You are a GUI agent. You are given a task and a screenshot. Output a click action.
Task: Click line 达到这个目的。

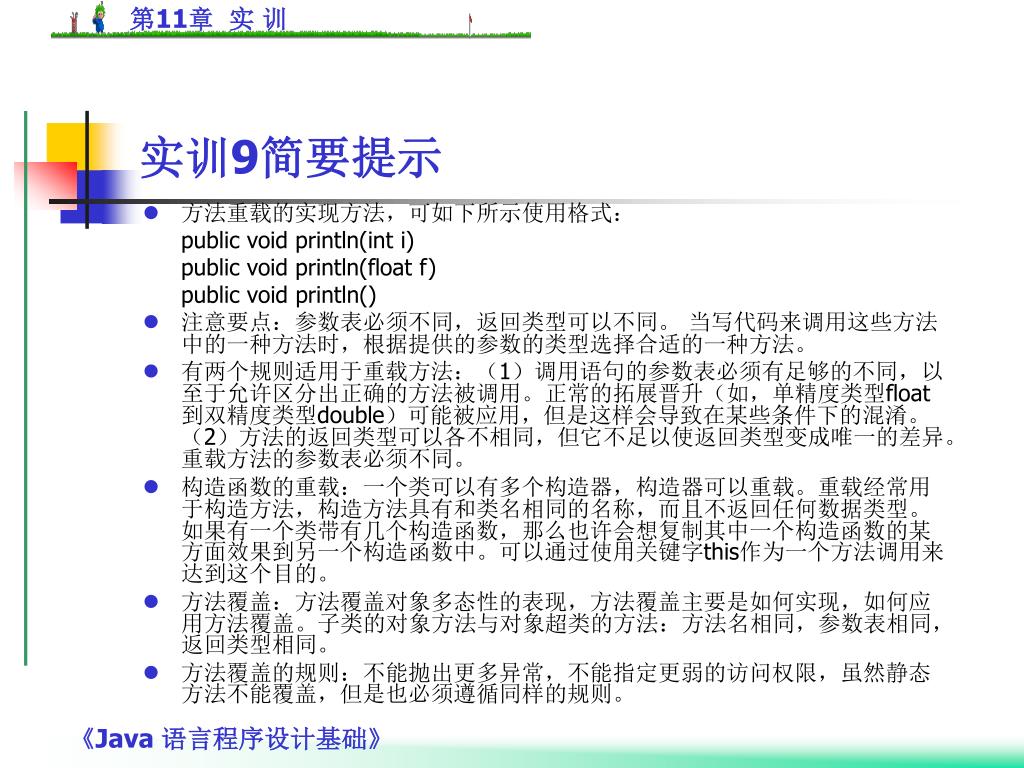(255, 573)
